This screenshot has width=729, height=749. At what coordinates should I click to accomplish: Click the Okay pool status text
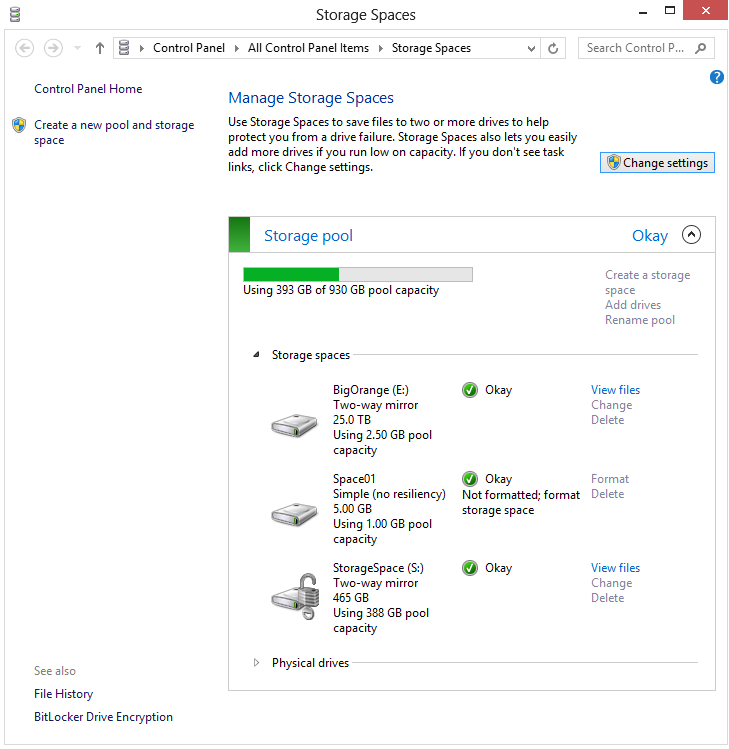[x=650, y=235]
